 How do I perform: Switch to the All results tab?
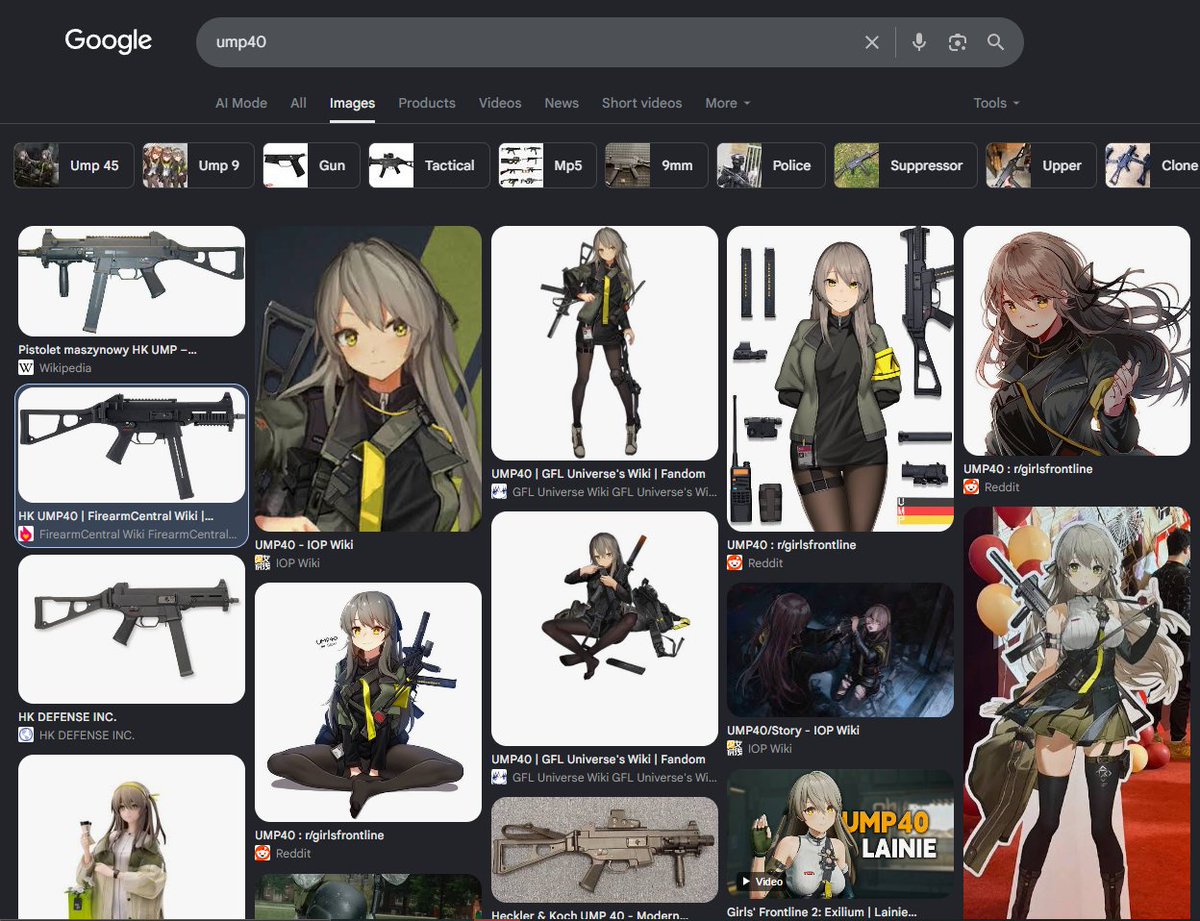[x=298, y=103]
